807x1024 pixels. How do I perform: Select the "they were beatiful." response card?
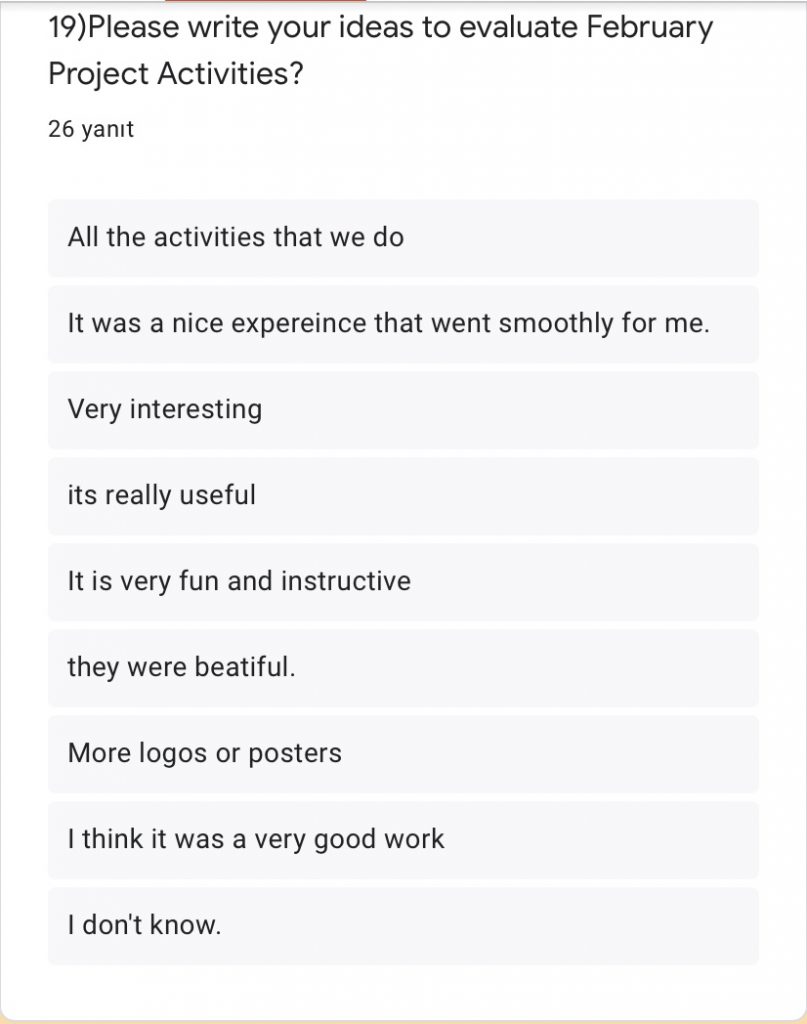coord(181,667)
